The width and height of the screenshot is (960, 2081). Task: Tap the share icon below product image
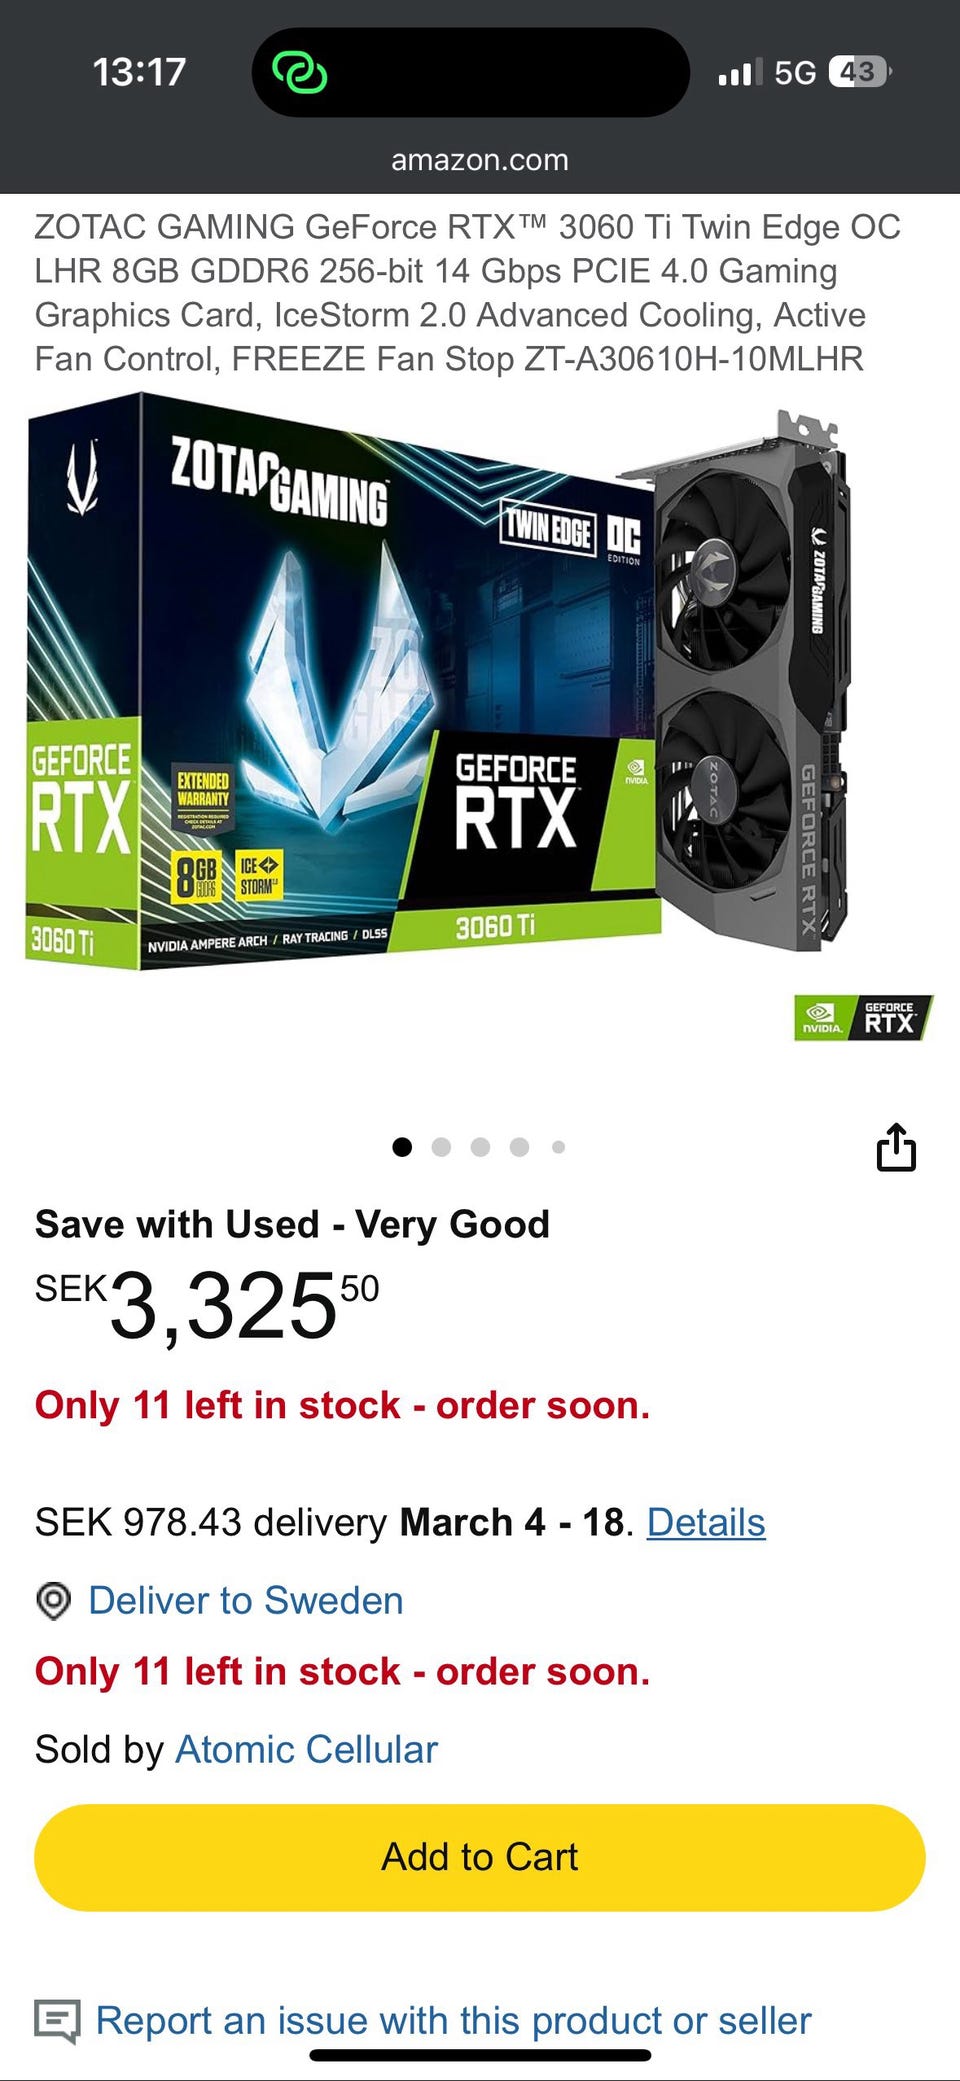[x=896, y=1146]
